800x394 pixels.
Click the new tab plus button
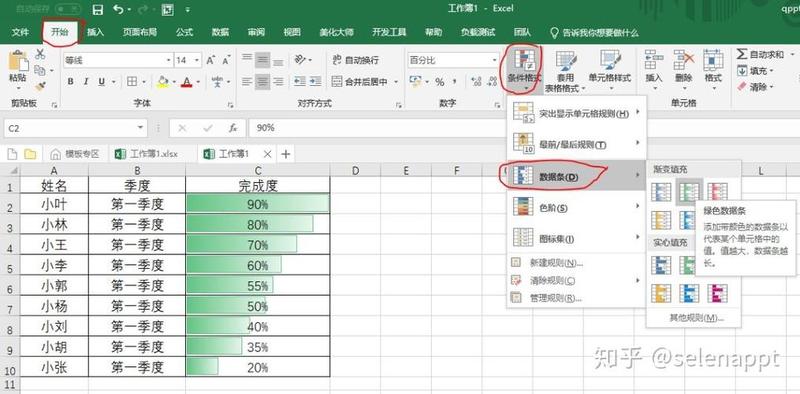pyautogui.click(x=286, y=154)
